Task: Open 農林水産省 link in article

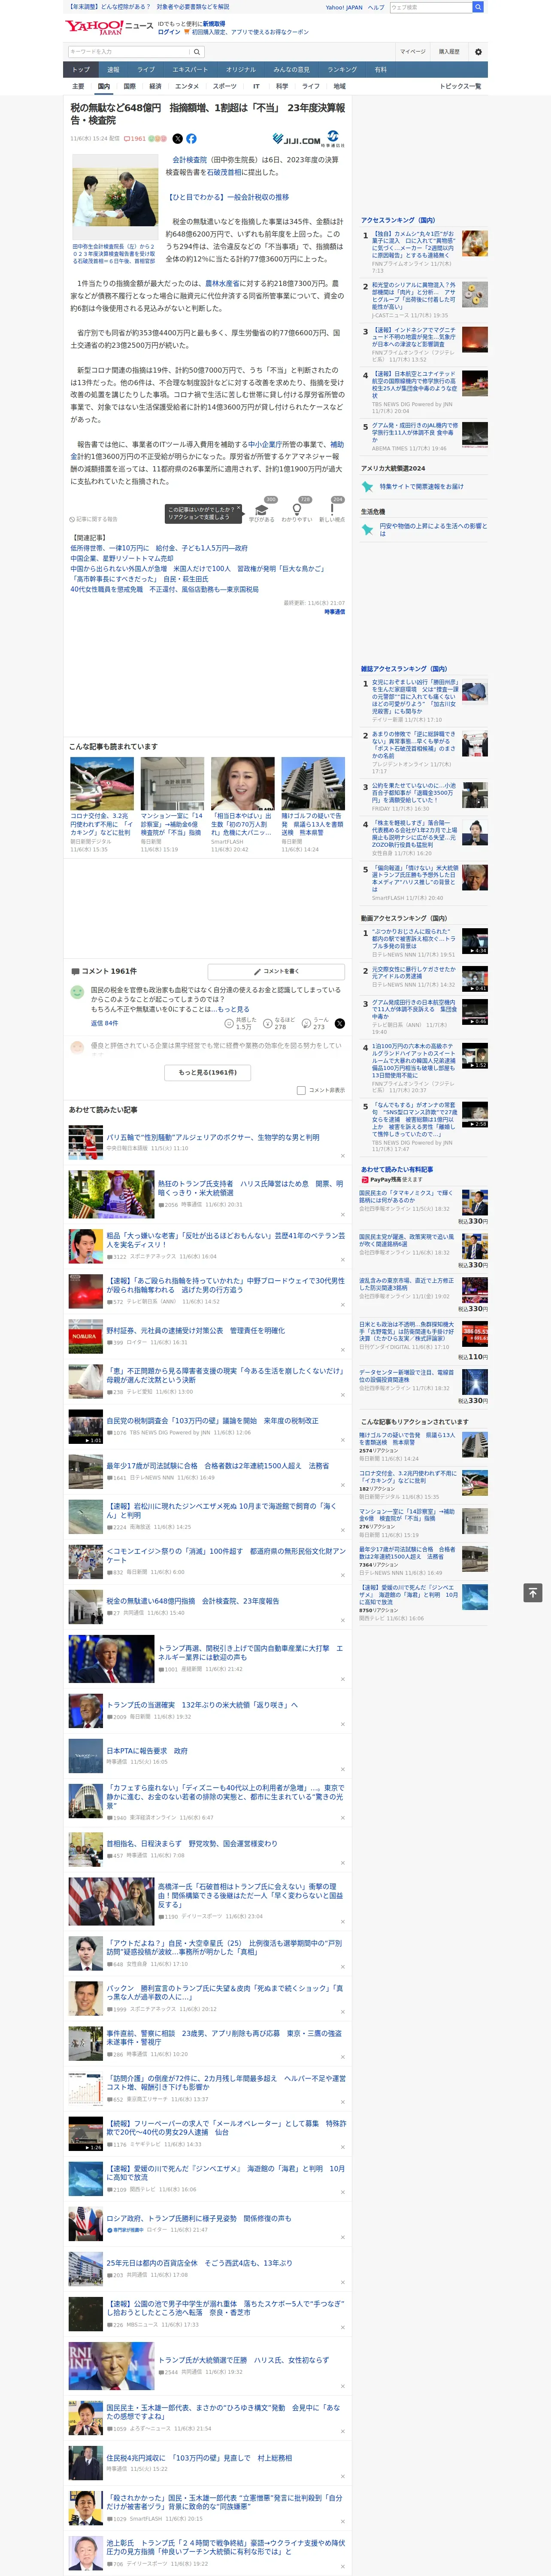Action: tap(223, 283)
